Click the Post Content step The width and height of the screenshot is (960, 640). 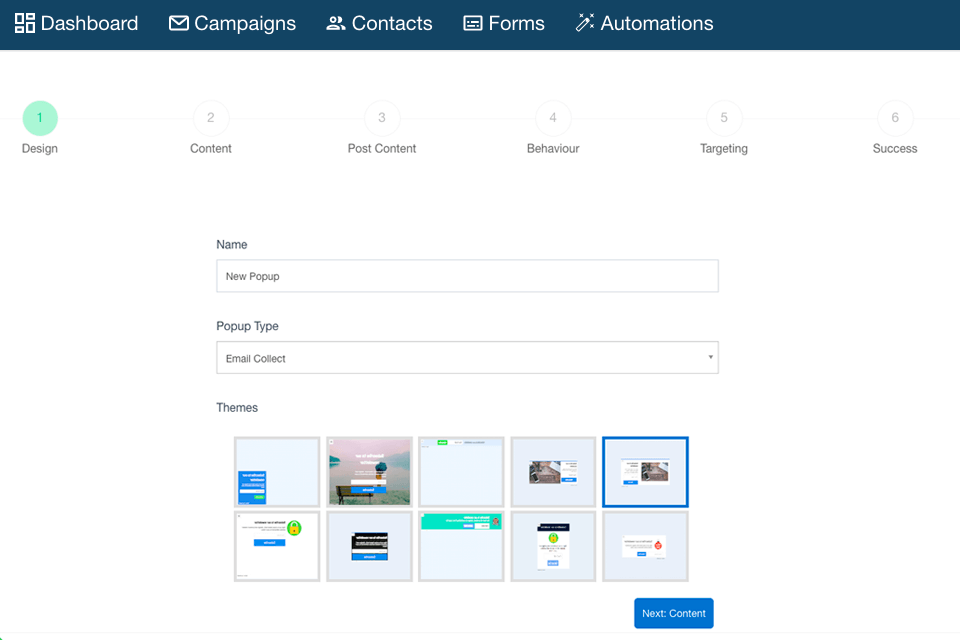pyautogui.click(x=381, y=117)
